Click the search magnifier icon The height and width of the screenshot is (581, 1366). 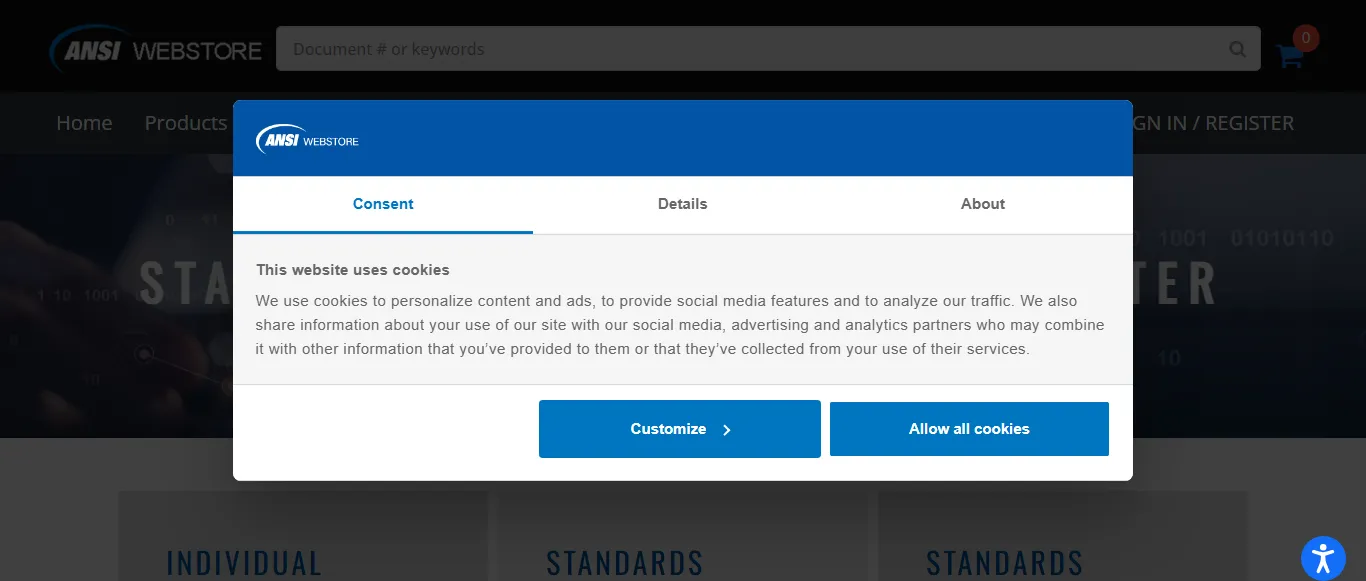[x=1237, y=48]
